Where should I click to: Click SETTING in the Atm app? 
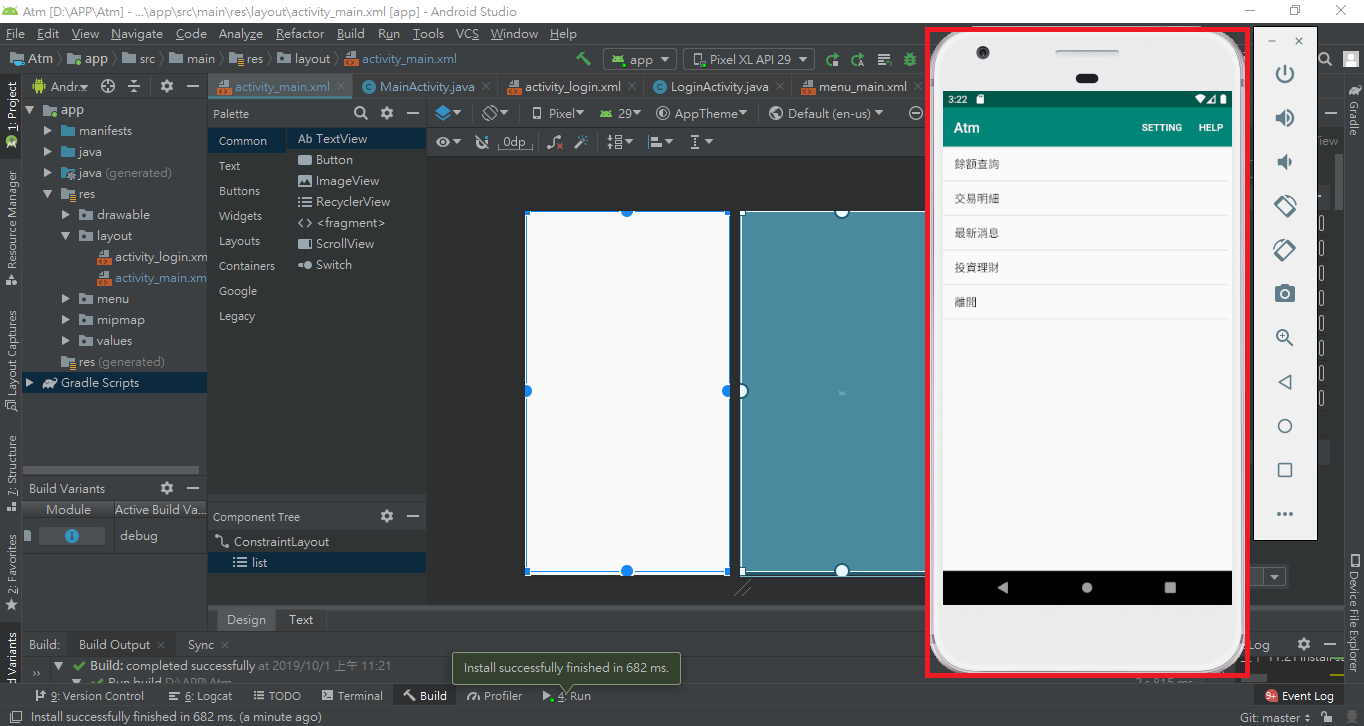(1161, 127)
